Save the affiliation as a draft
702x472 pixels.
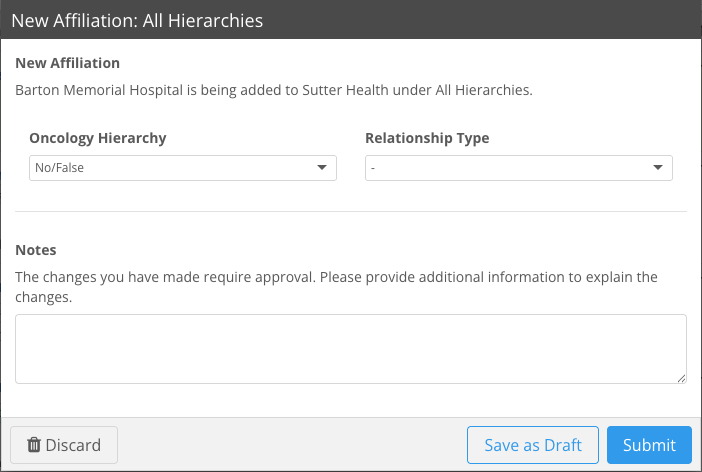point(533,445)
